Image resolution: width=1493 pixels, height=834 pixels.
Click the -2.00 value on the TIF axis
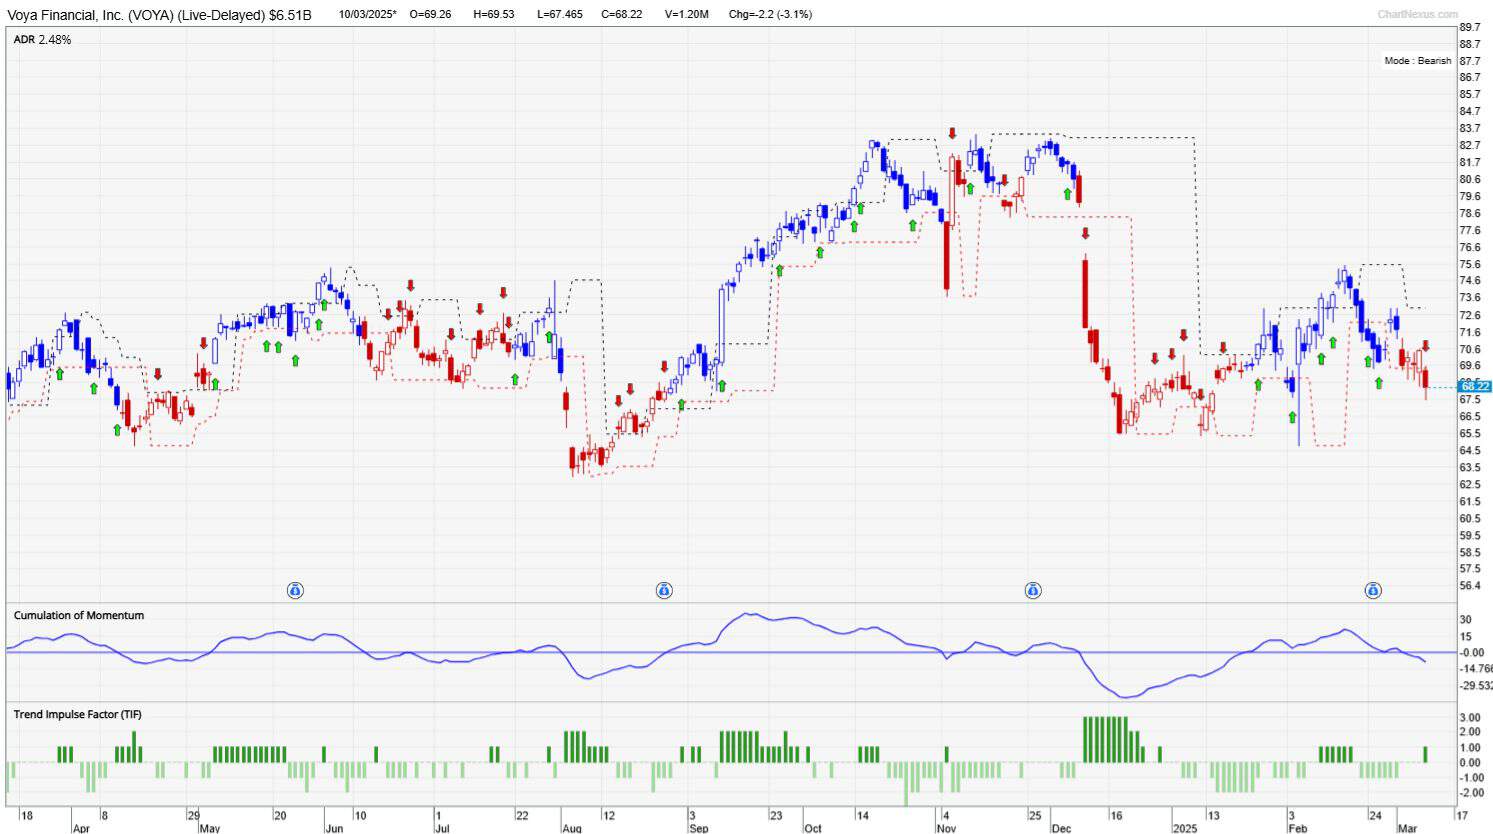click(1468, 793)
